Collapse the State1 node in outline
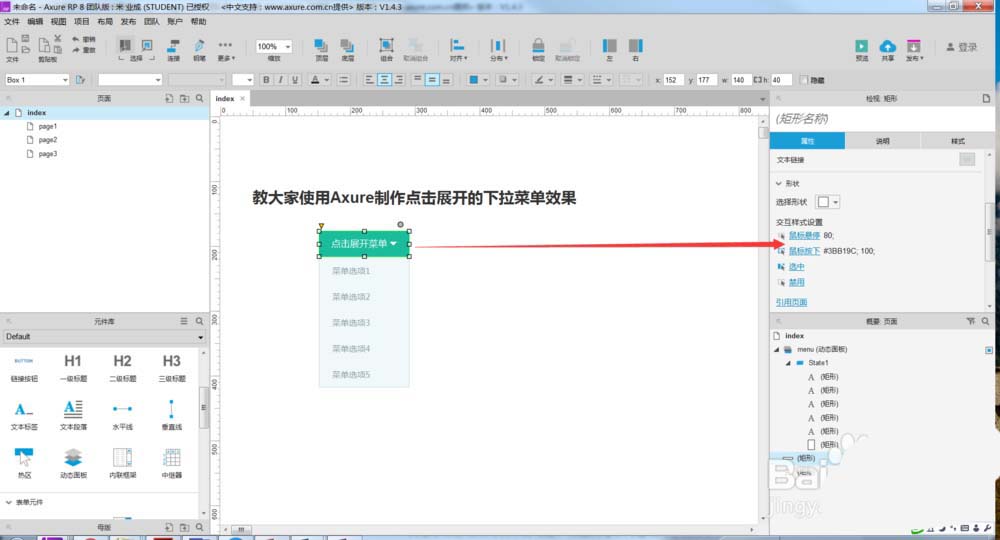The image size is (1000, 540). click(x=788, y=363)
